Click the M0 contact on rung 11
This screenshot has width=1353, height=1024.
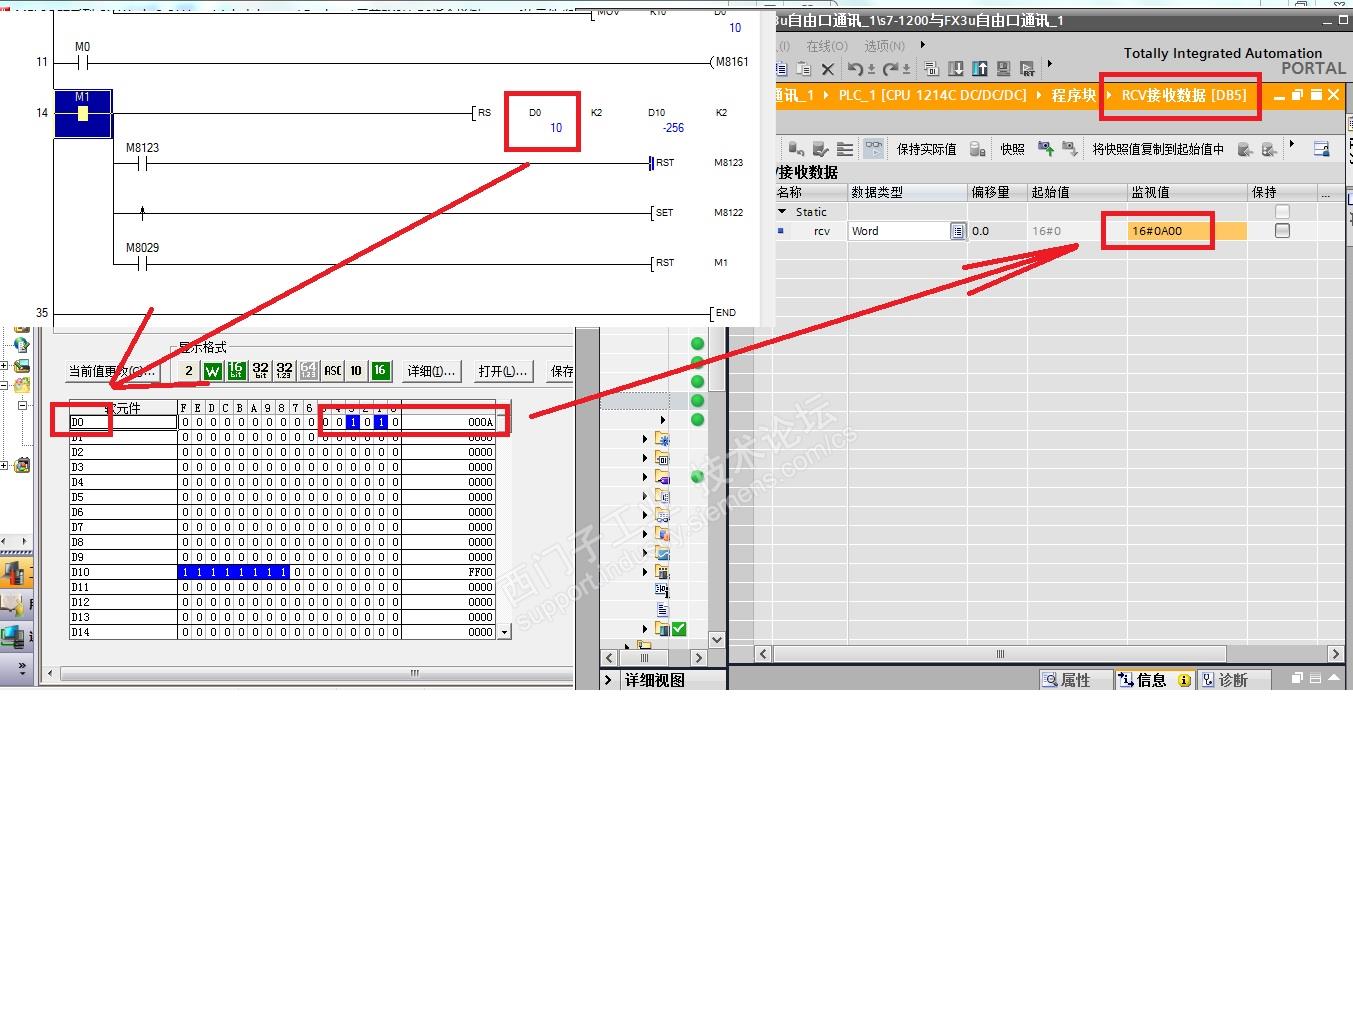pos(82,63)
